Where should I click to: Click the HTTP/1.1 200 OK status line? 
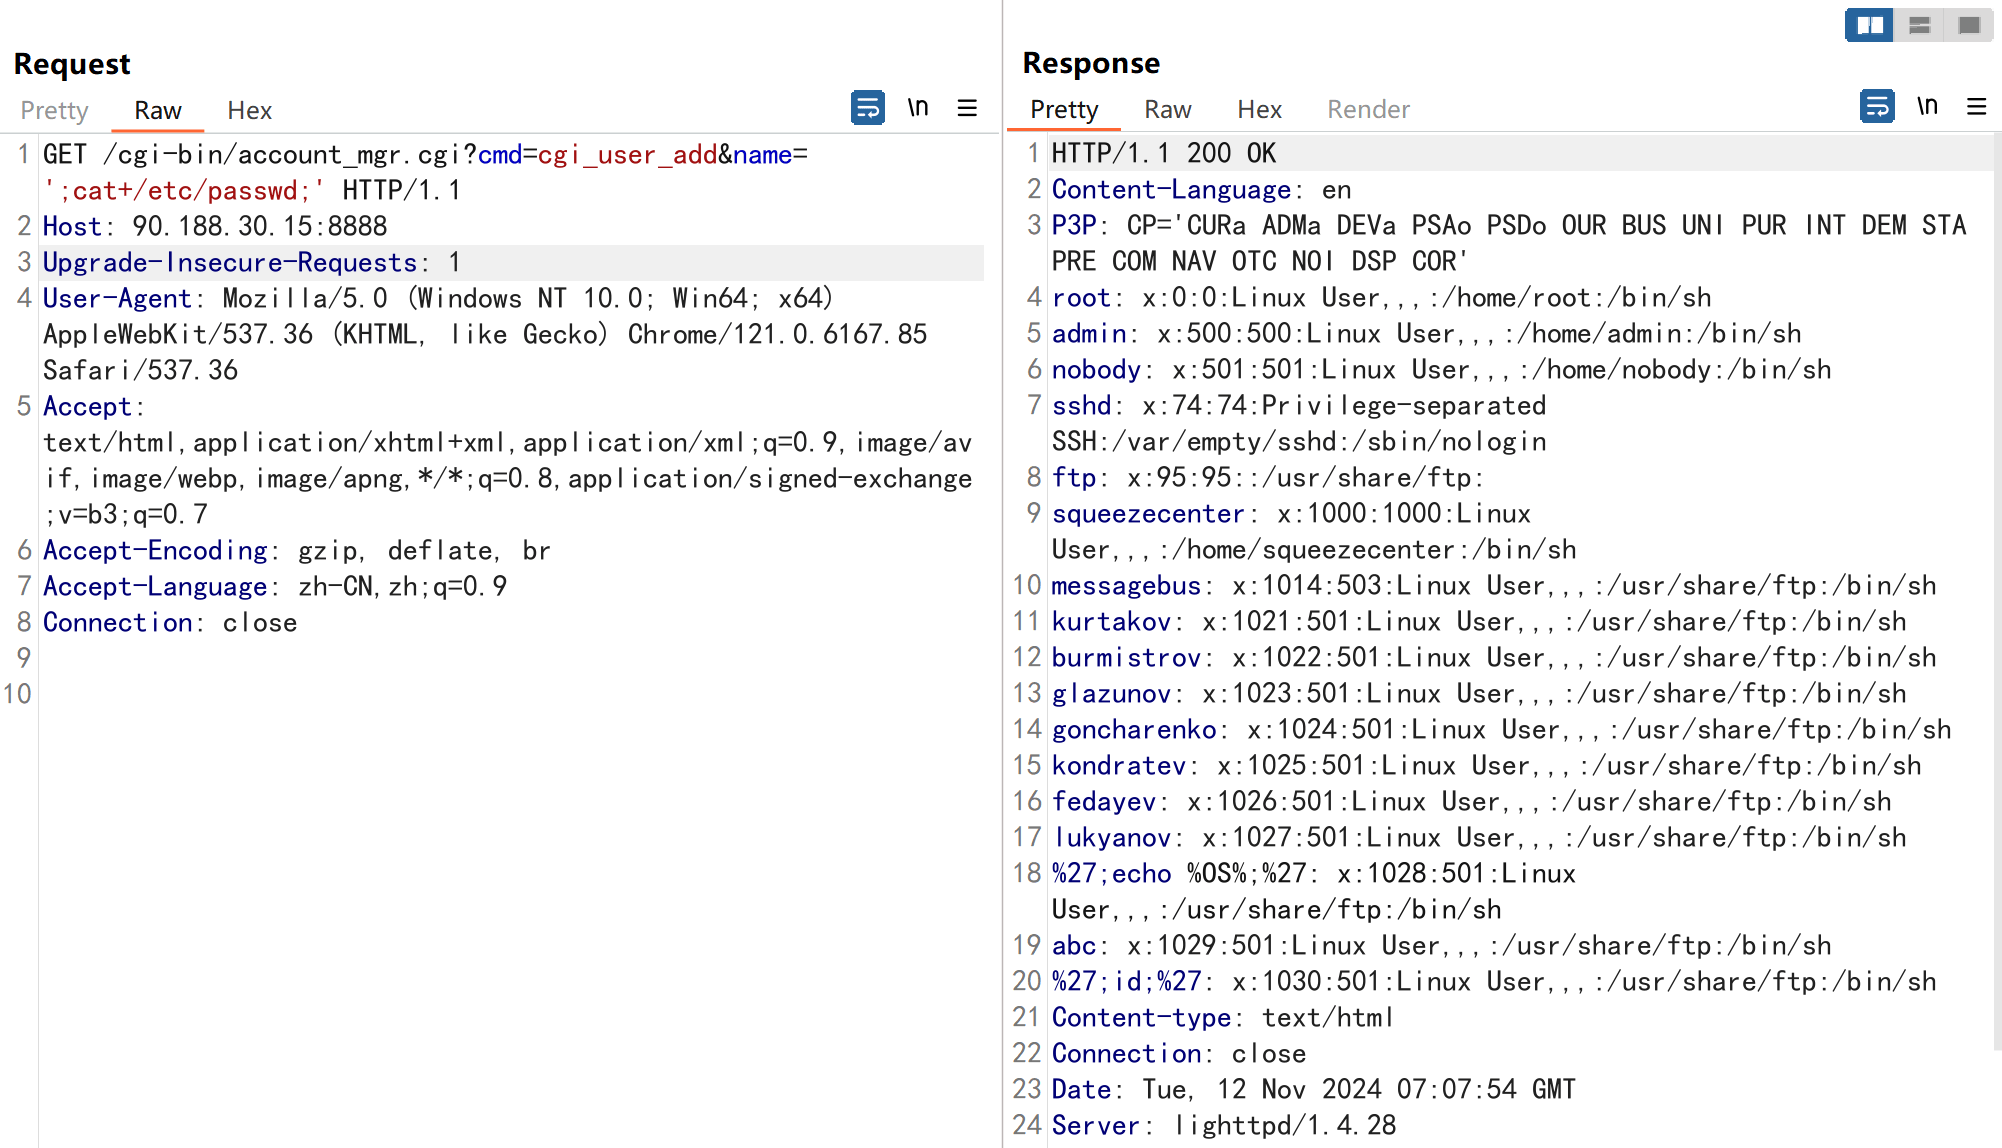(1163, 154)
